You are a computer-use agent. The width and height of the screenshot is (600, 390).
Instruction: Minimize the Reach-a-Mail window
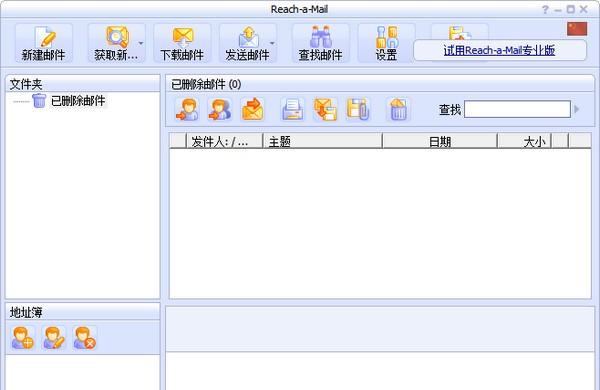(x=558, y=10)
